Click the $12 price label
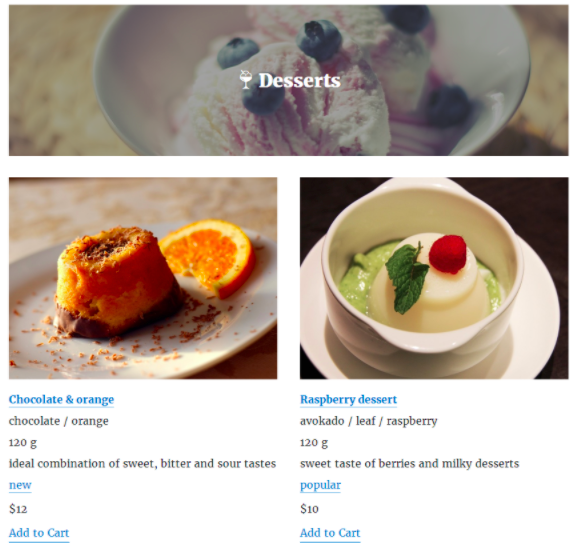578x549 pixels. pyautogui.click(x=18, y=509)
